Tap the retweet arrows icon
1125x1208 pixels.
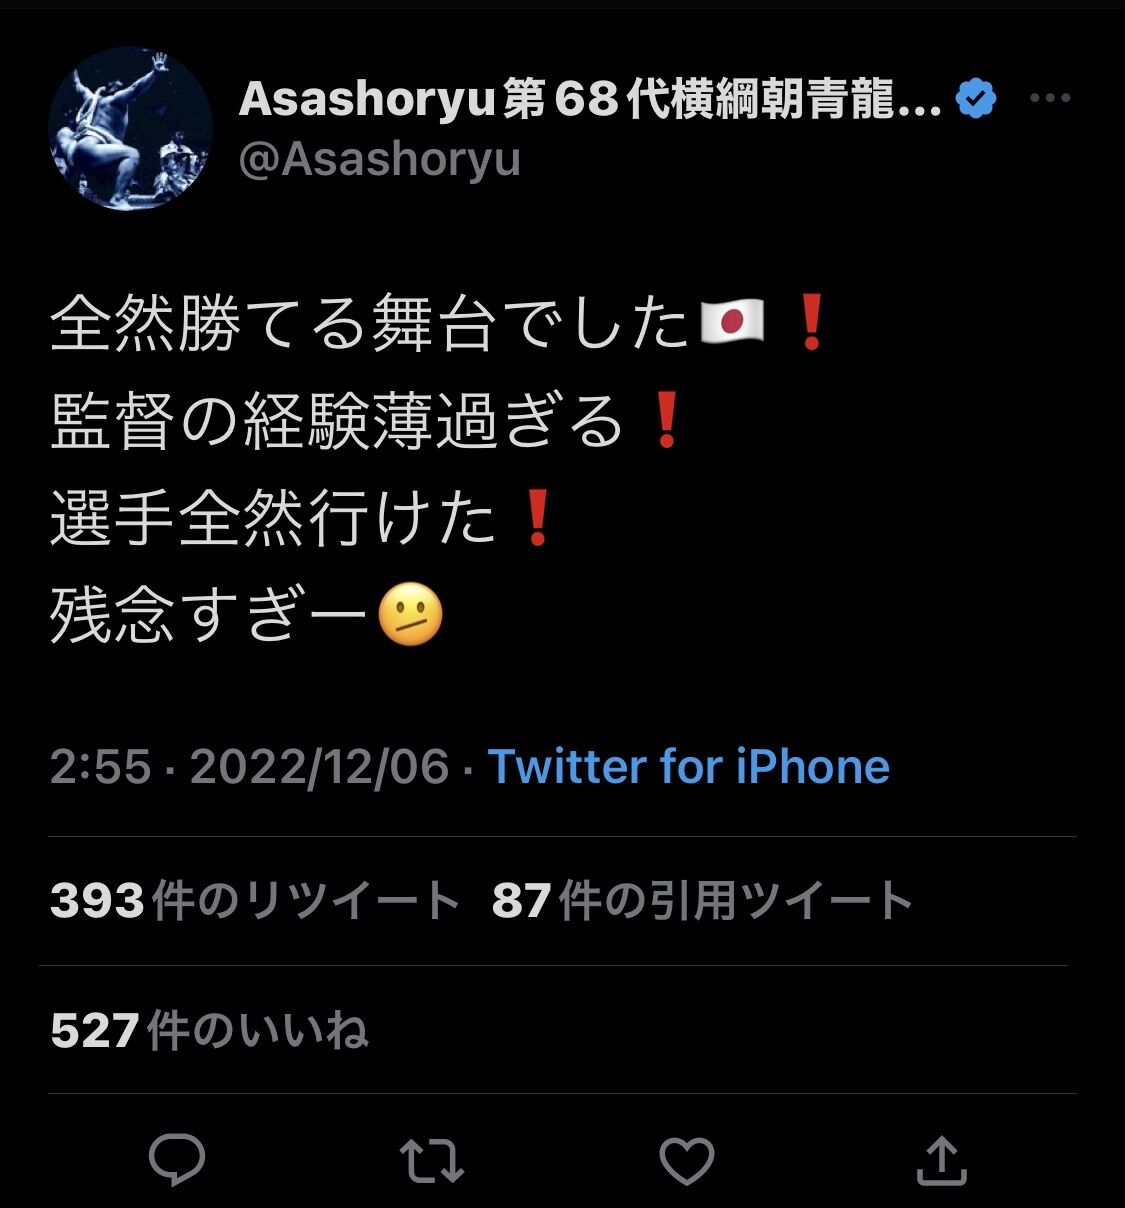coord(432,1161)
